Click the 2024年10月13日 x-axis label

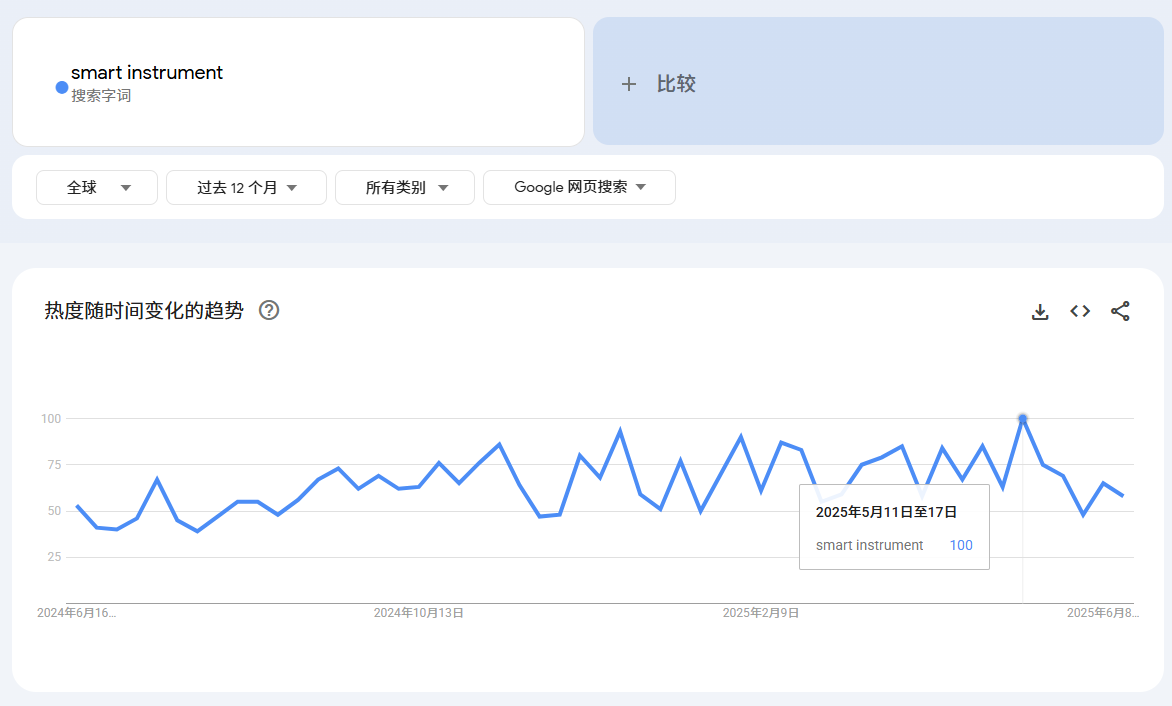[x=418, y=613]
